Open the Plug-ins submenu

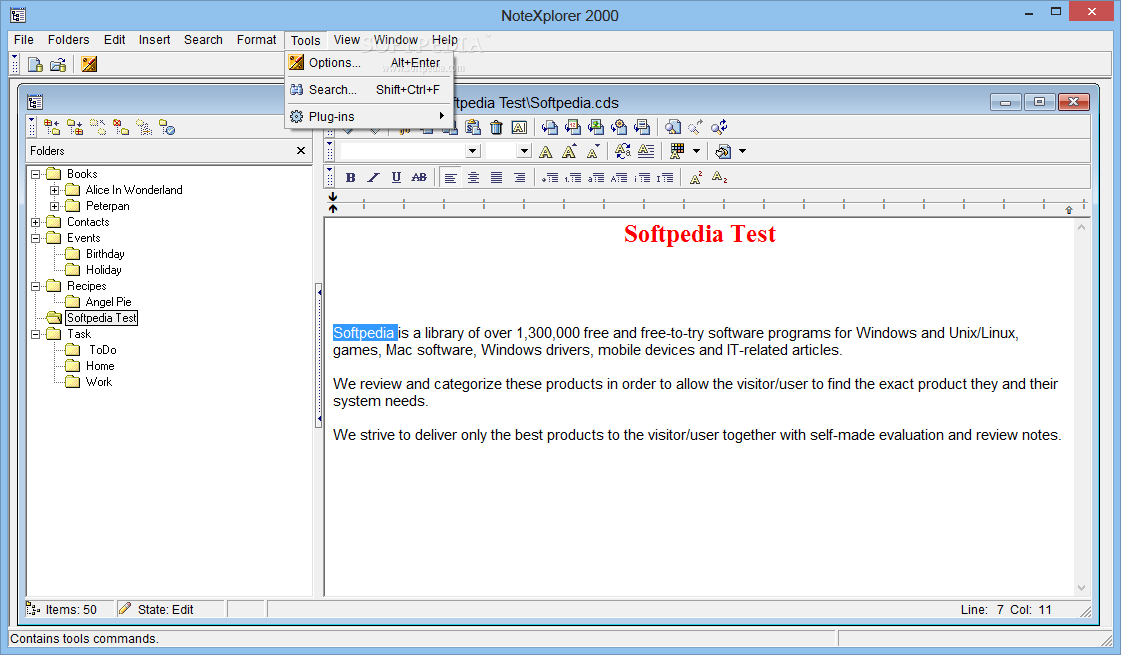(369, 116)
